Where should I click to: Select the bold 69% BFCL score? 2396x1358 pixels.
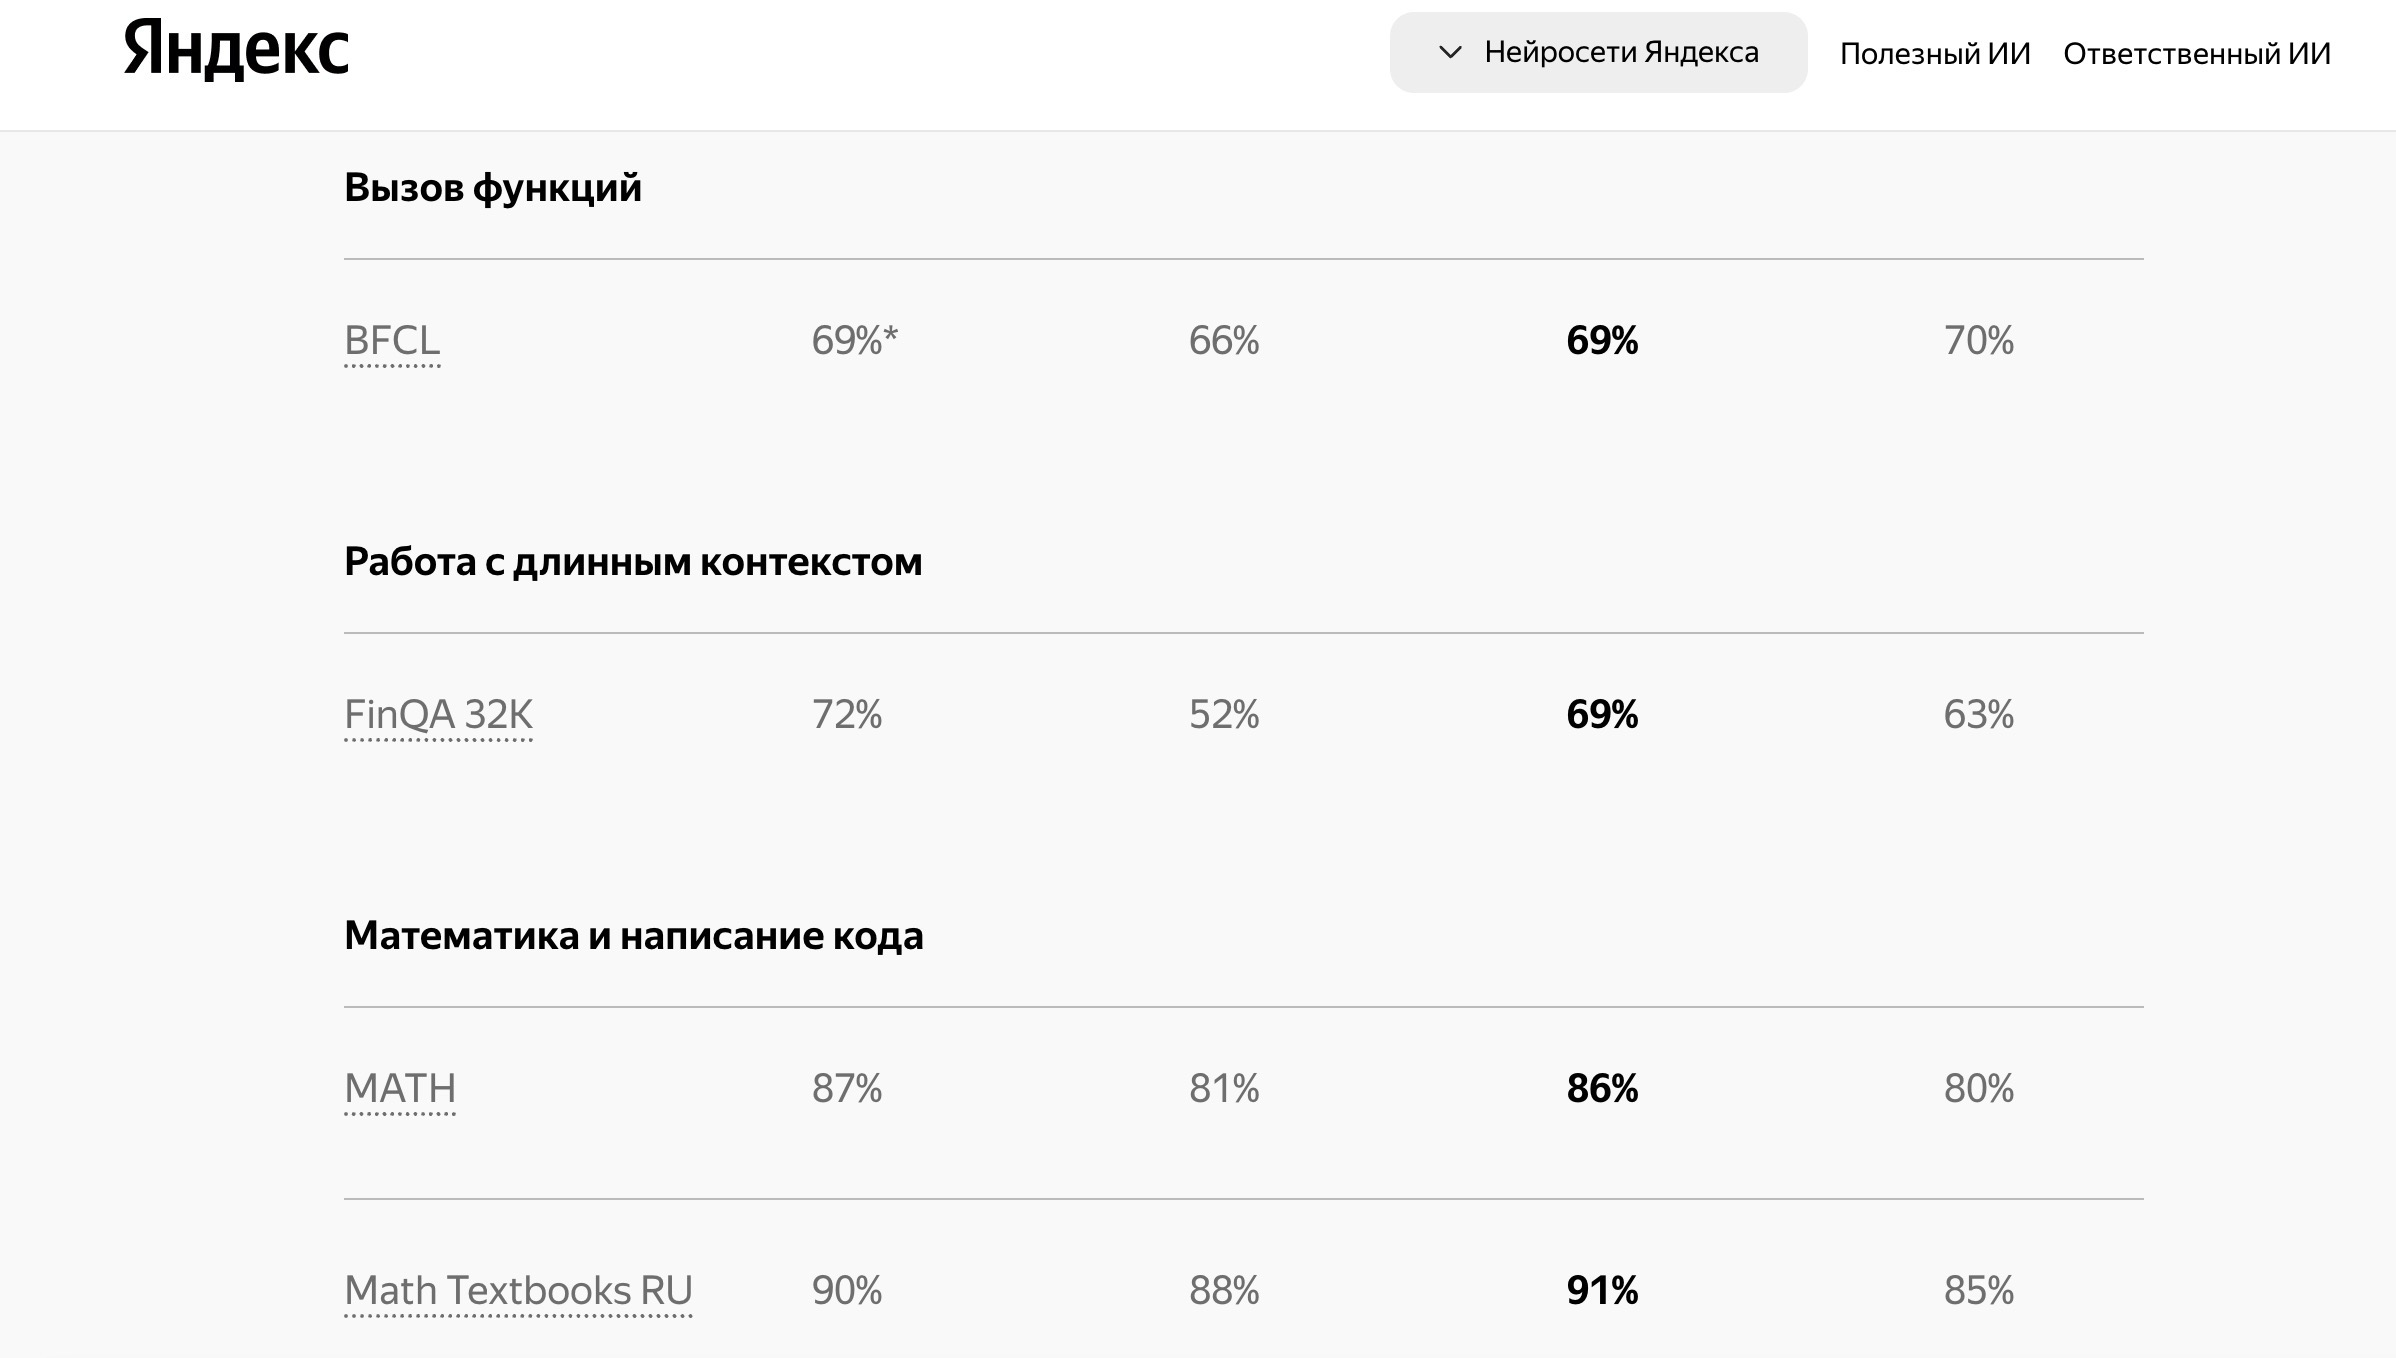pyautogui.click(x=1602, y=340)
